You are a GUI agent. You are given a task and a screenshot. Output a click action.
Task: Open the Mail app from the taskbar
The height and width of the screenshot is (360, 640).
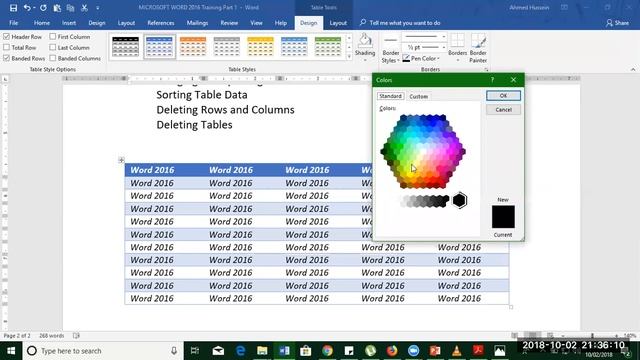click(x=218, y=351)
